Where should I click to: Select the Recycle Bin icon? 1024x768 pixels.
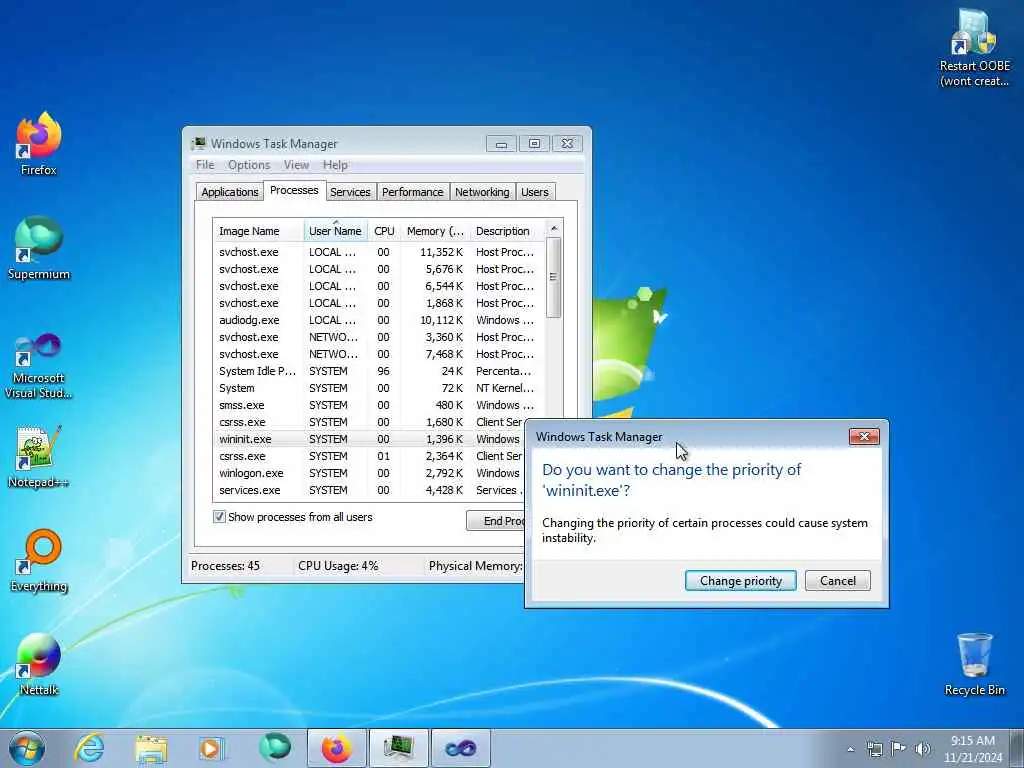tap(974, 664)
